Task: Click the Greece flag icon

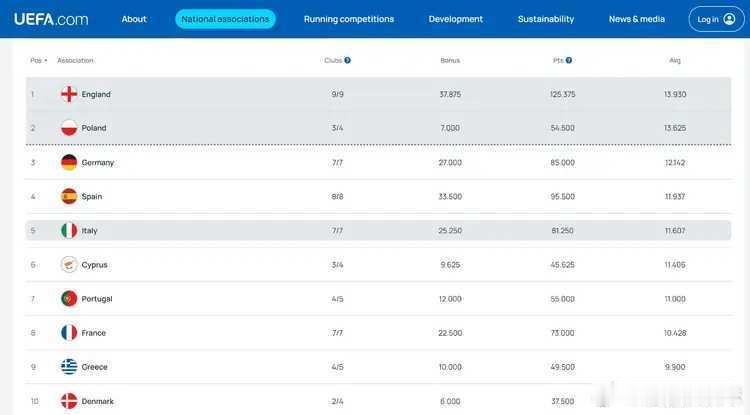Action: click(69, 367)
